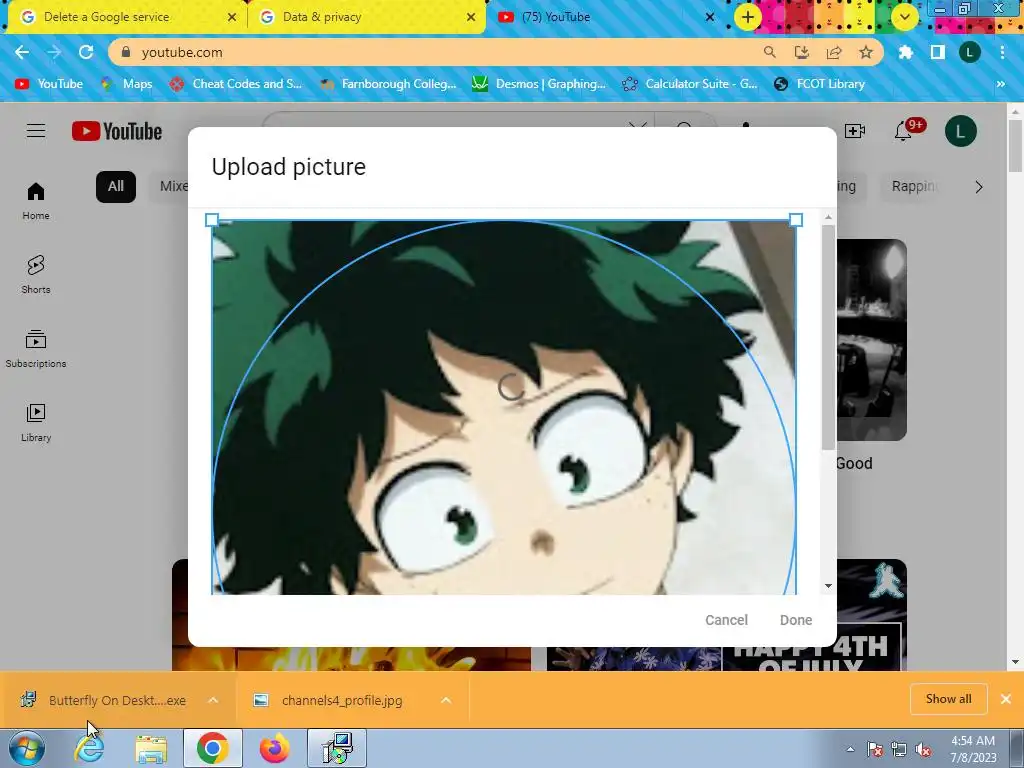
Task: Click the browser back arrow
Action: [22, 52]
